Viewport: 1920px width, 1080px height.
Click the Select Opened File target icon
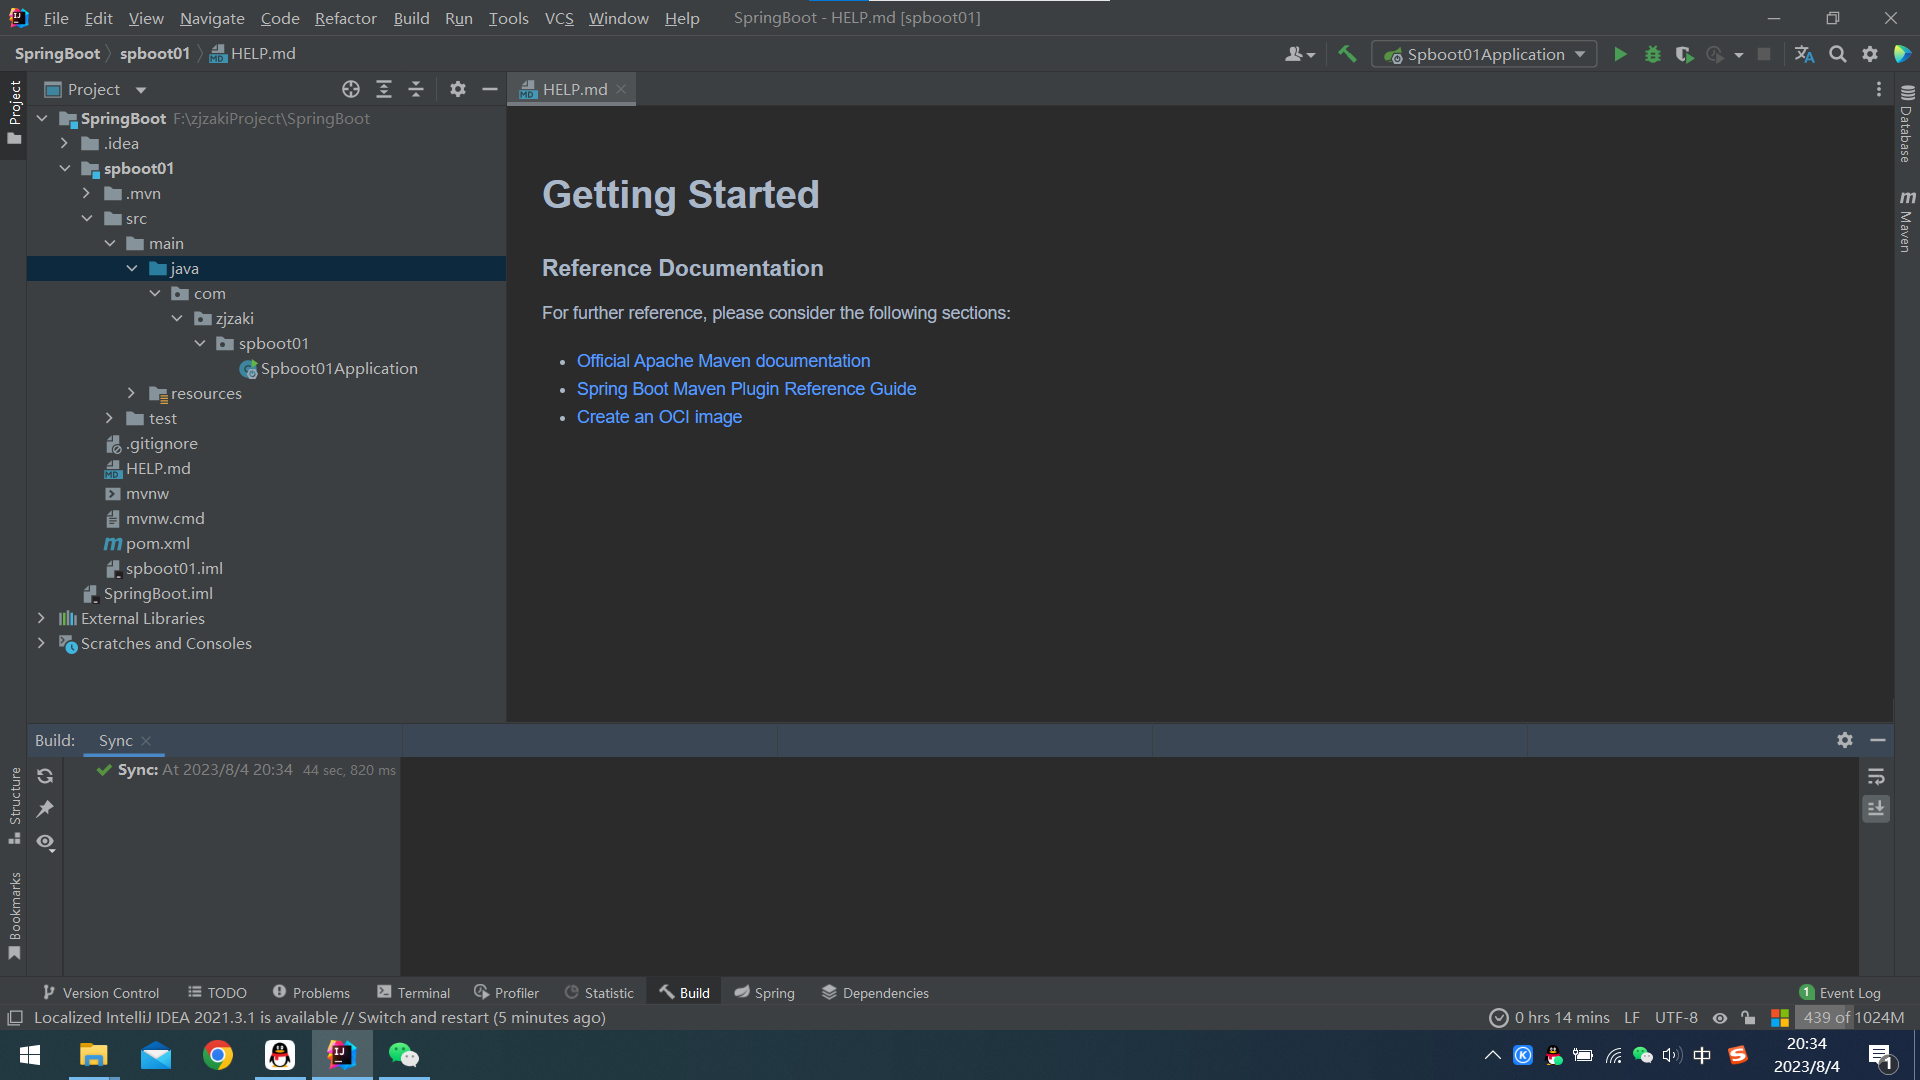pyautogui.click(x=351, y=89)
